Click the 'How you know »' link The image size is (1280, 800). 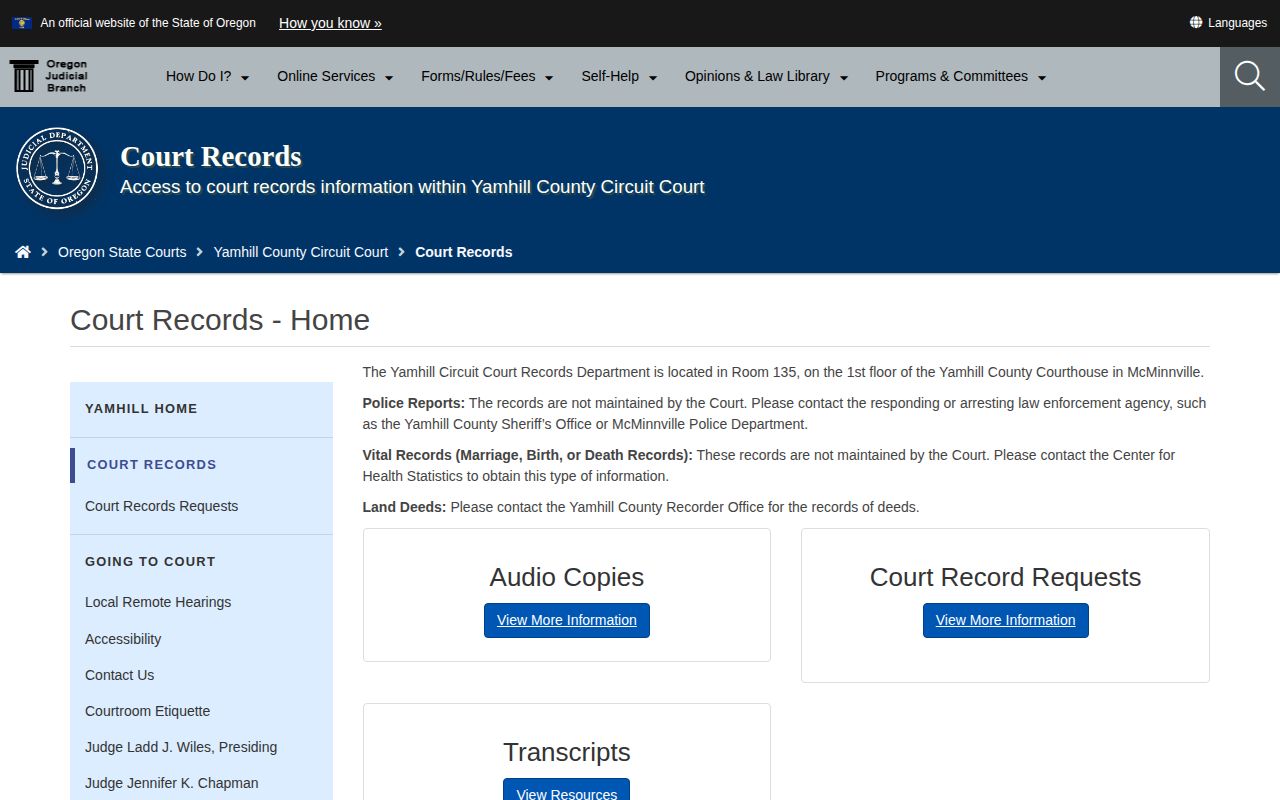pos(330,23)
